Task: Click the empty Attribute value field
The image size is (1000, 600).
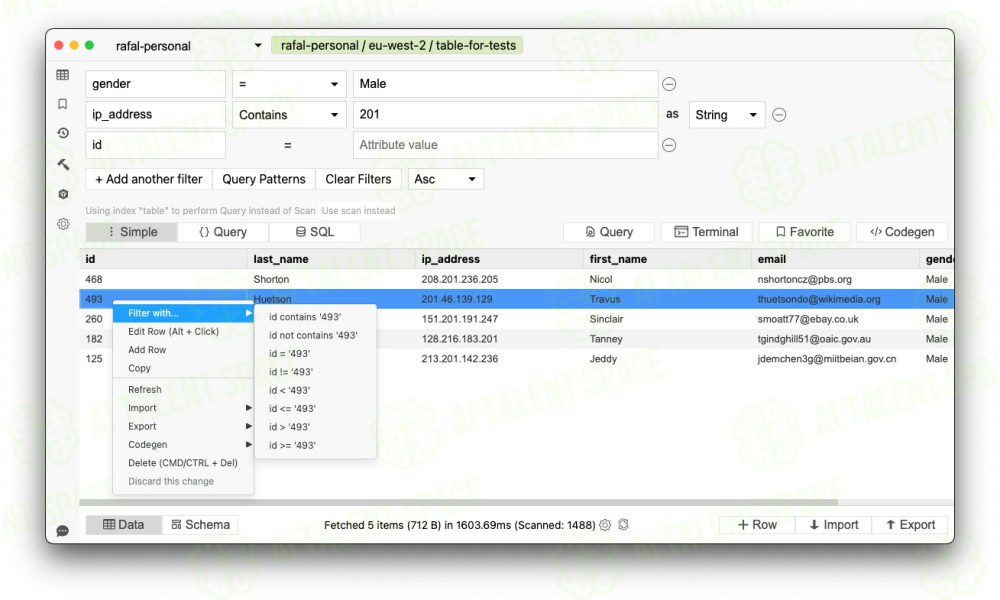Action: pyautogui.click(x=506, y=145)
